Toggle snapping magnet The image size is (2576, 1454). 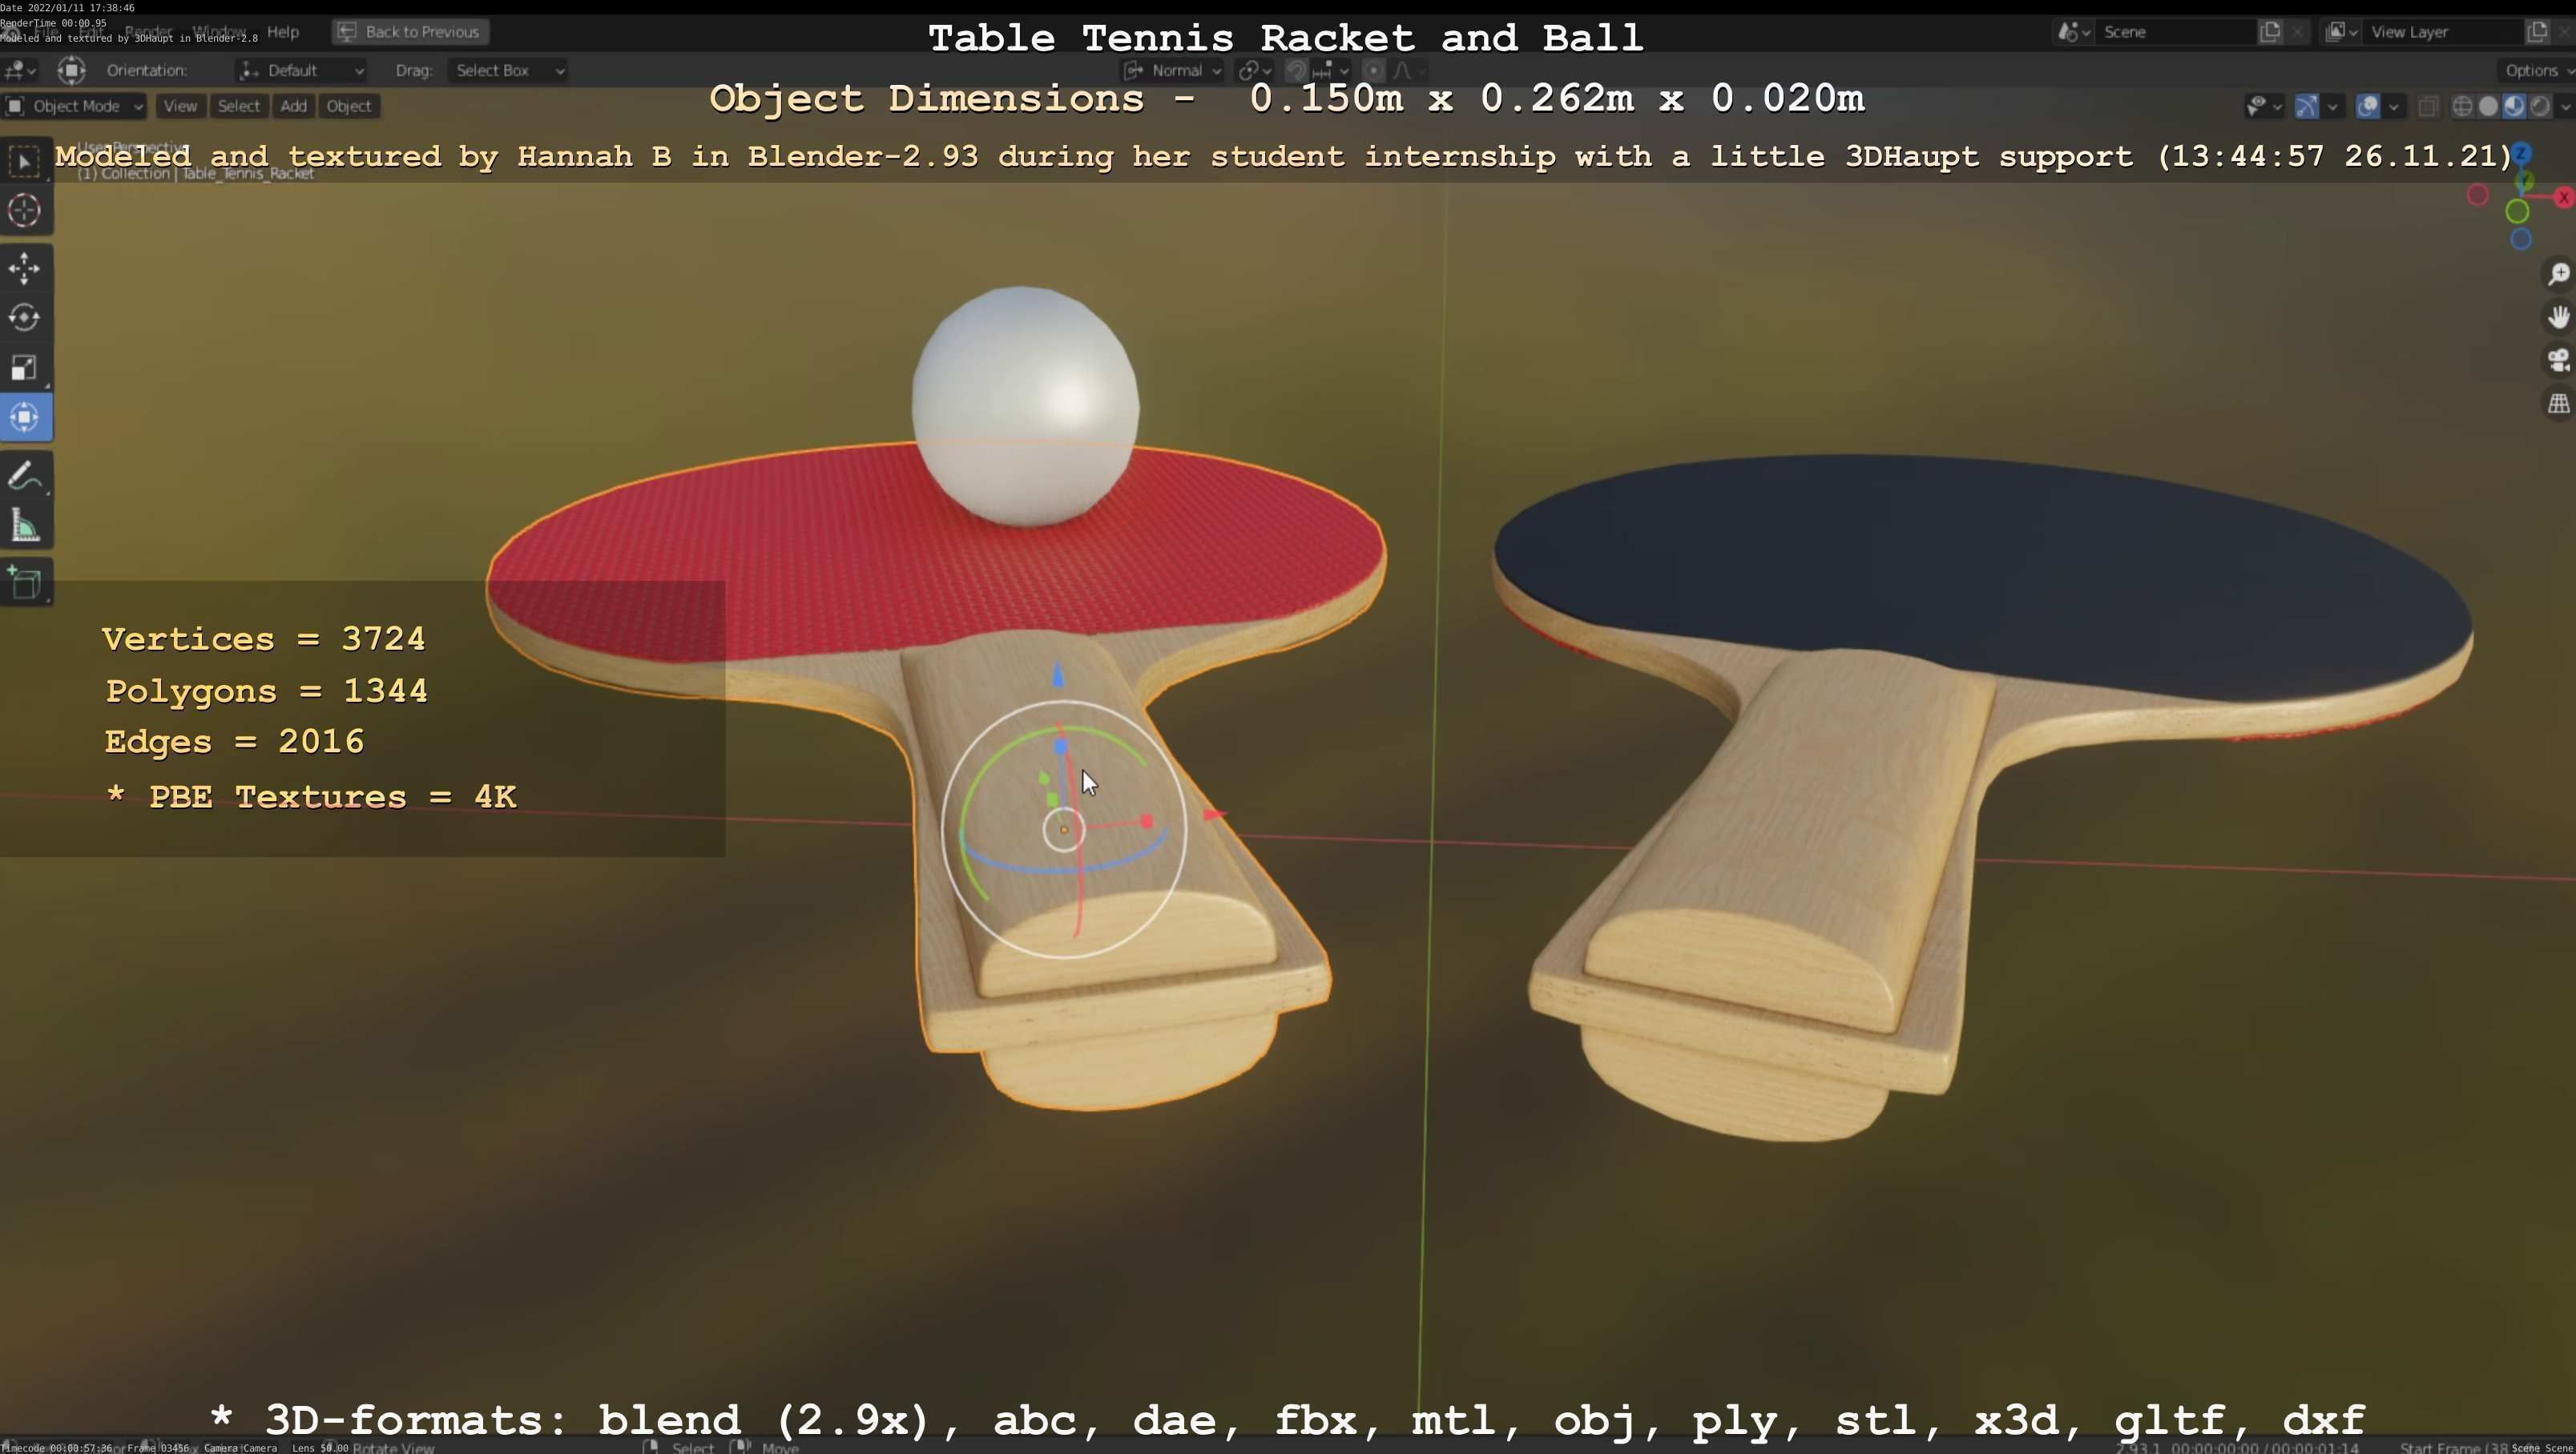tap(1296, 70)
